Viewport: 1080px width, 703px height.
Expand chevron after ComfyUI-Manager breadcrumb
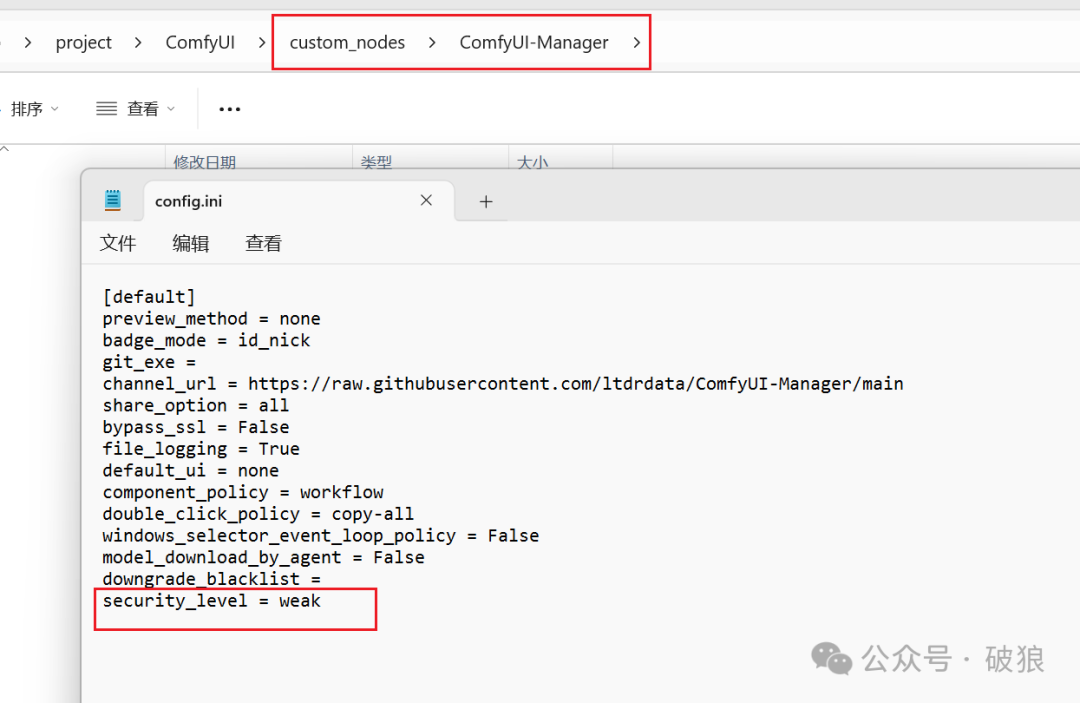(636, 43)
